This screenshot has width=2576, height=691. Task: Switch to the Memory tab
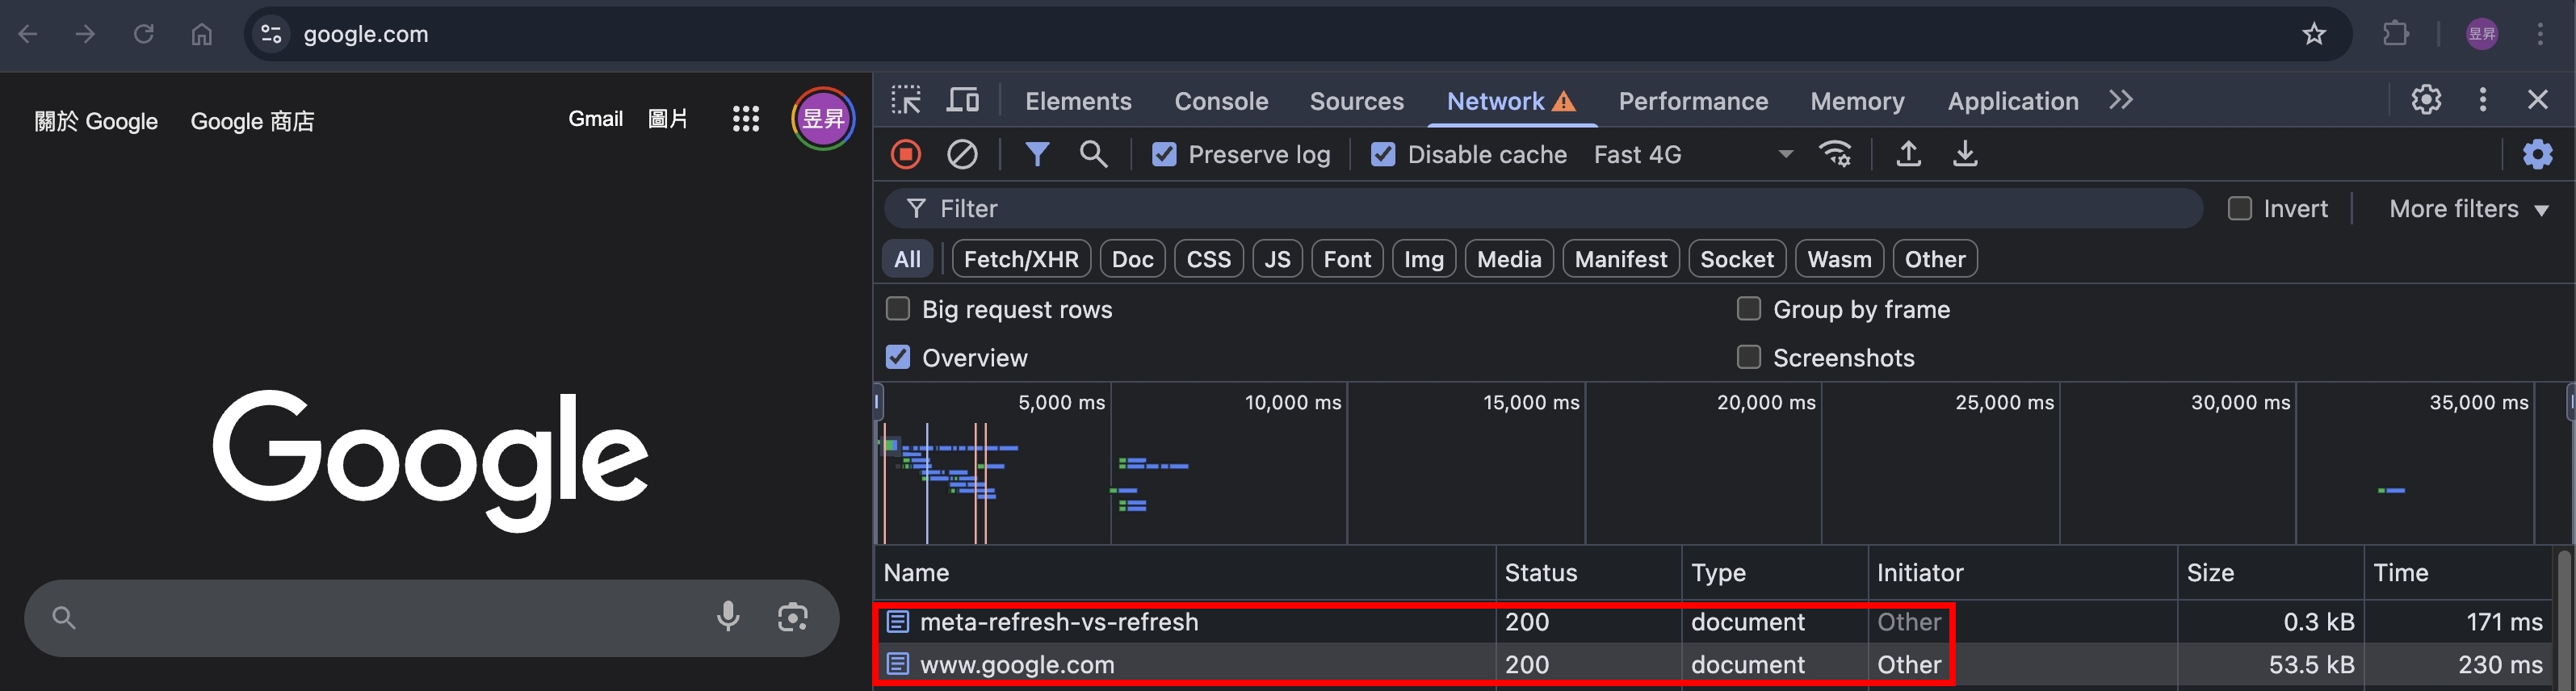[1857, 101]
